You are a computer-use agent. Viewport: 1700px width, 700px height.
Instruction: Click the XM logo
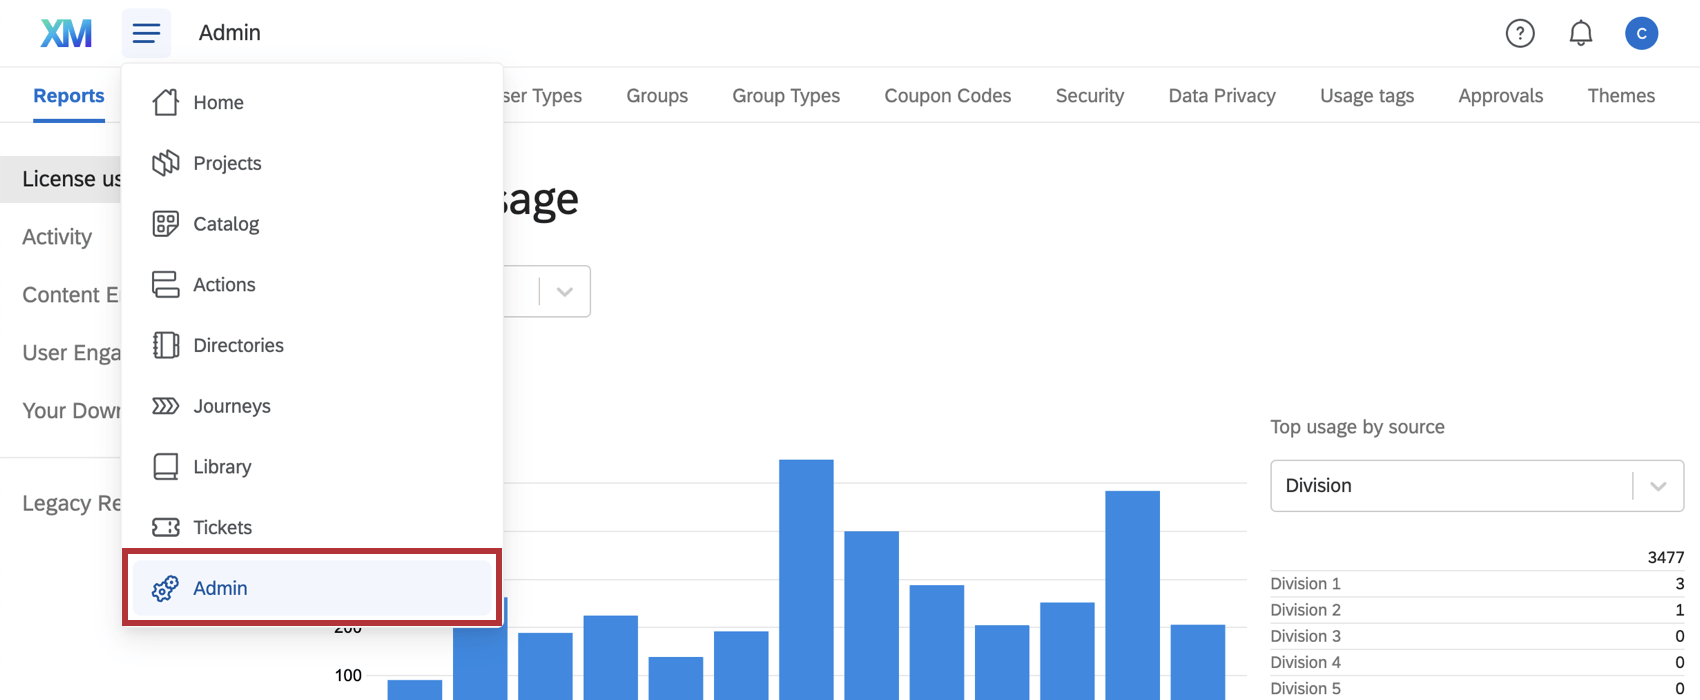tap(66, 33)
